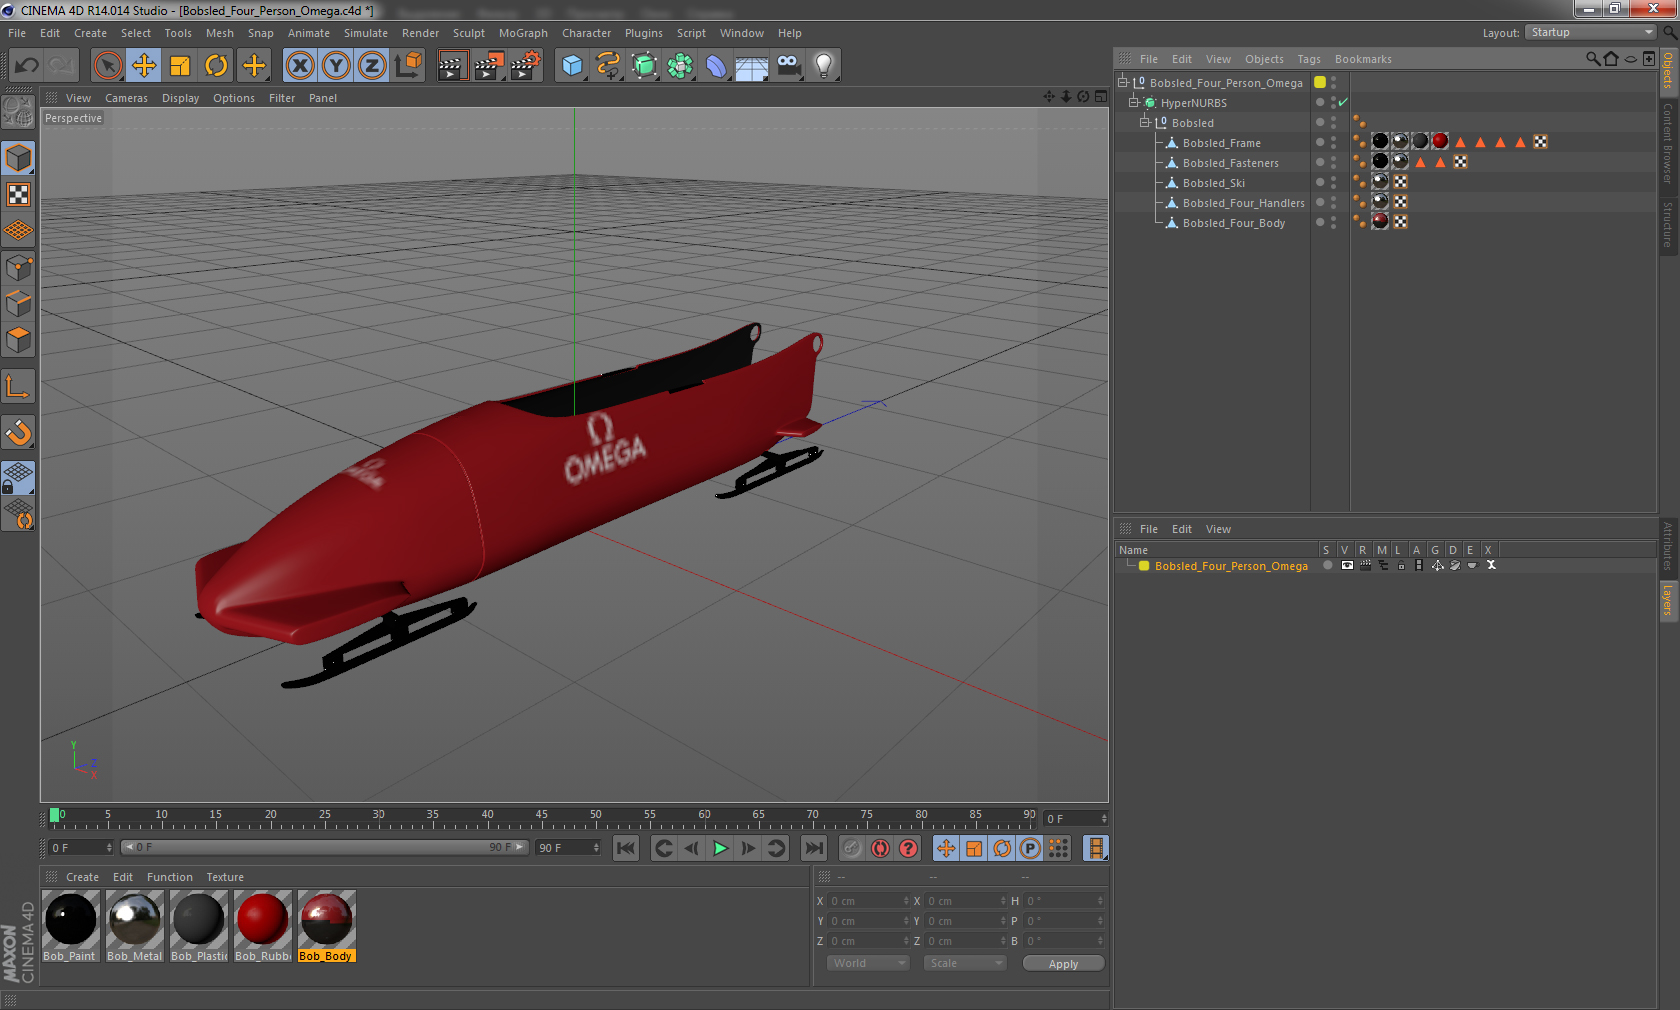Screen dimensions: 1680x1010
Task: Add a camera object
Action: click(788, 66)
